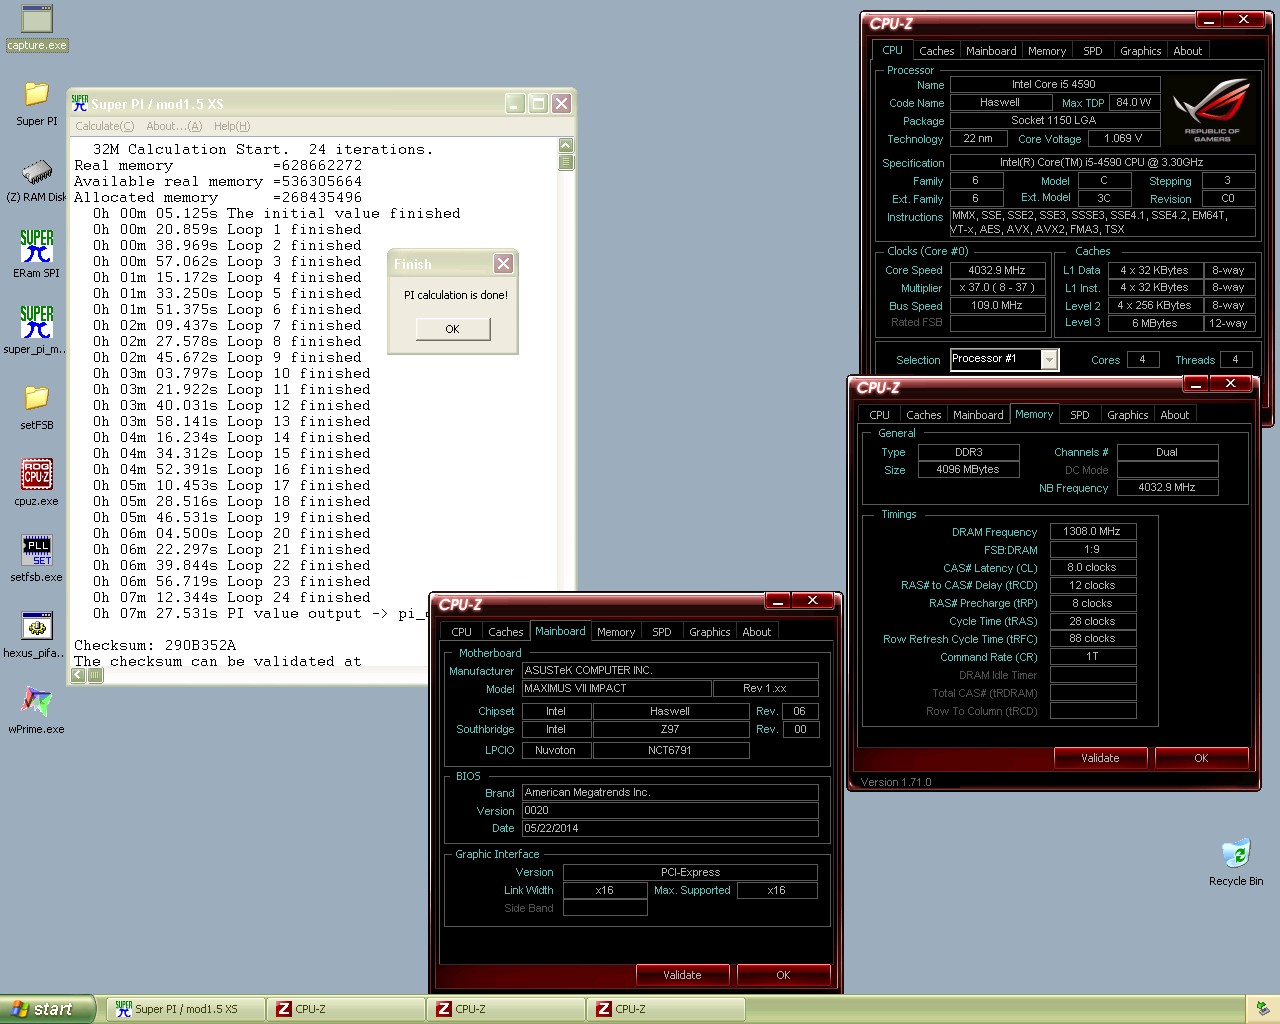
Task: Confirm OK in the Finish dialog
Action: tap(453, 329)
